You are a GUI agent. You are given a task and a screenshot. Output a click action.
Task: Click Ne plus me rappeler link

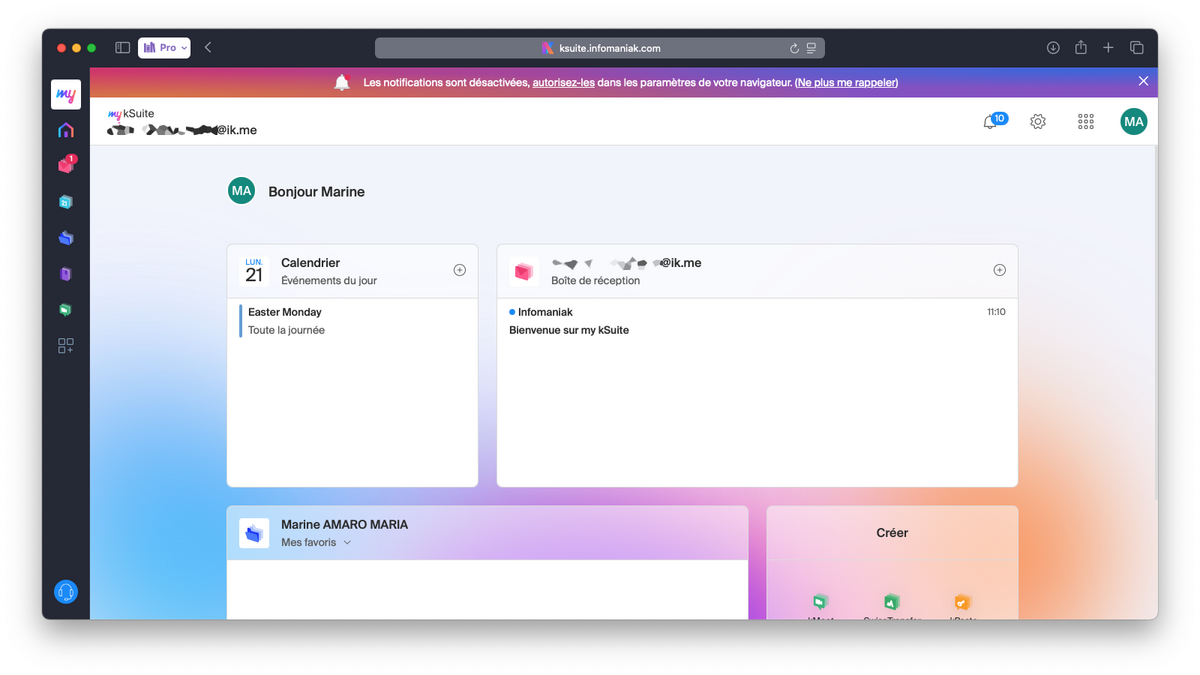pyautogui.click(x=846, y=83)
